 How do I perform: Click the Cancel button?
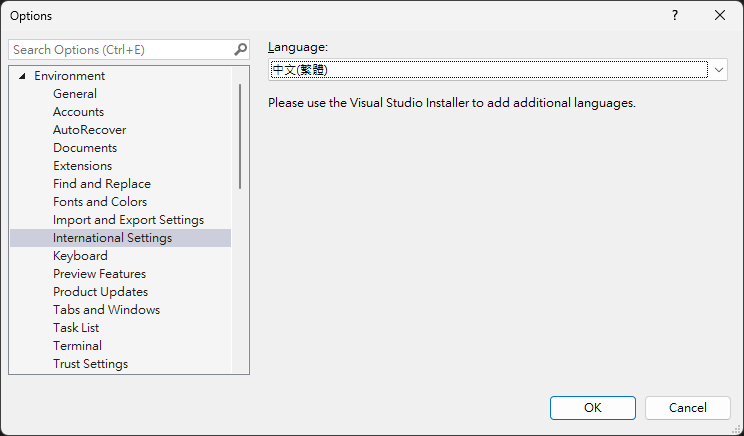pyautogui.click(x=688, y=408)
